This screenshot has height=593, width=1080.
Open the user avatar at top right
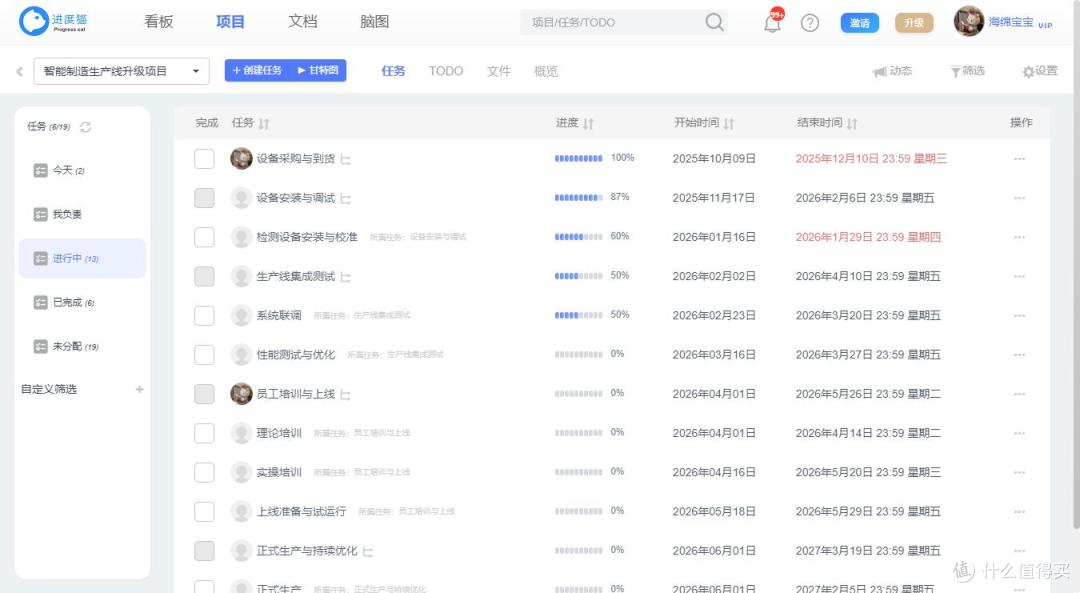pos(968,21)
